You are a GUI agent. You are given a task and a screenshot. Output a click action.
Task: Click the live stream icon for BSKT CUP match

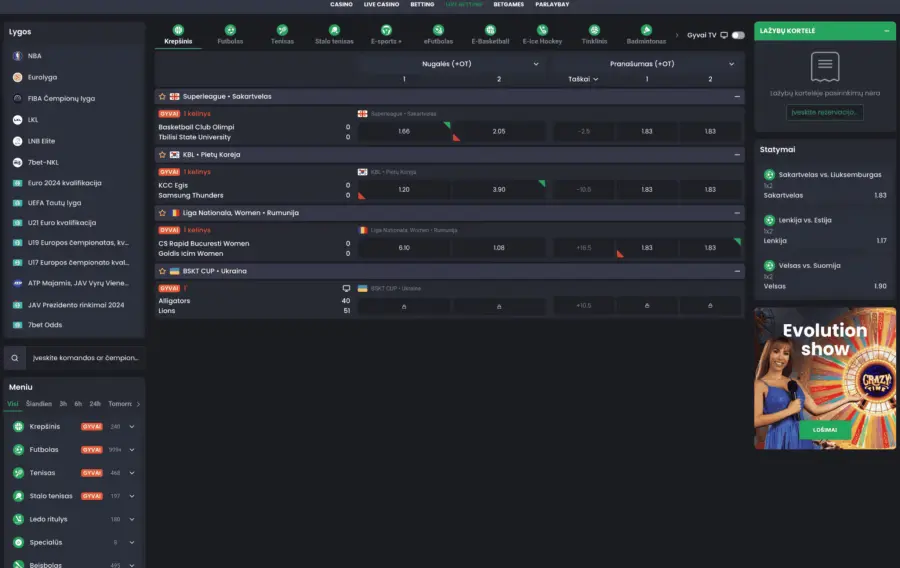347,288
